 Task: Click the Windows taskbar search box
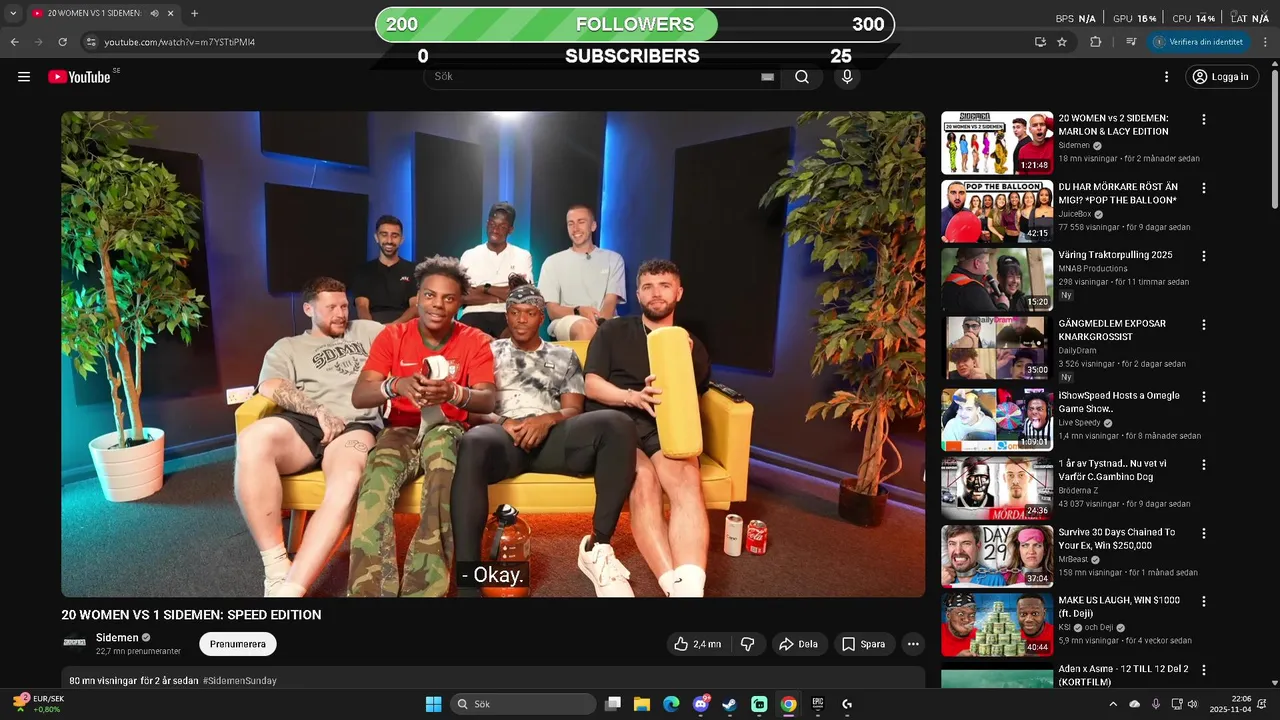522,704
